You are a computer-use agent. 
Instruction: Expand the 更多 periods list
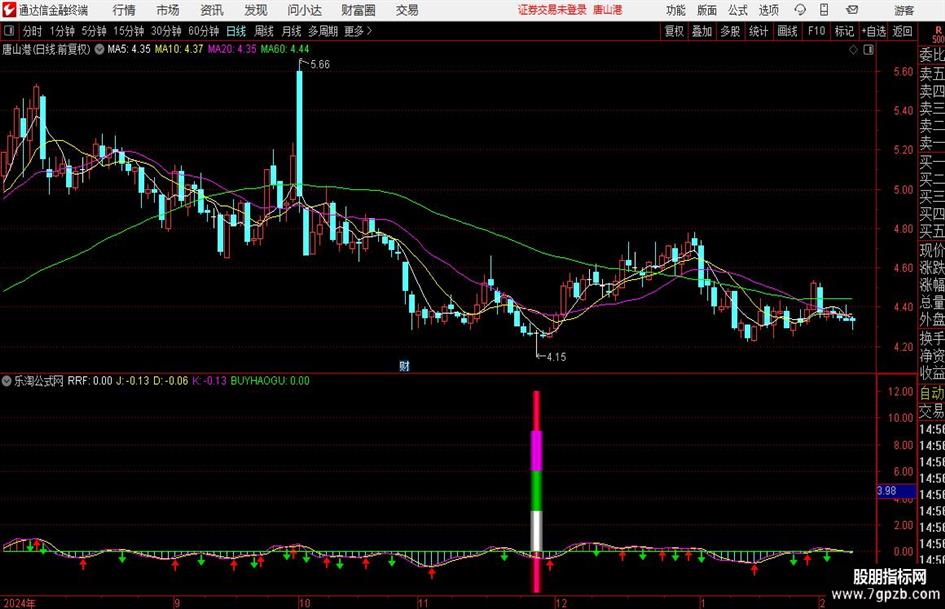[358, 31]
